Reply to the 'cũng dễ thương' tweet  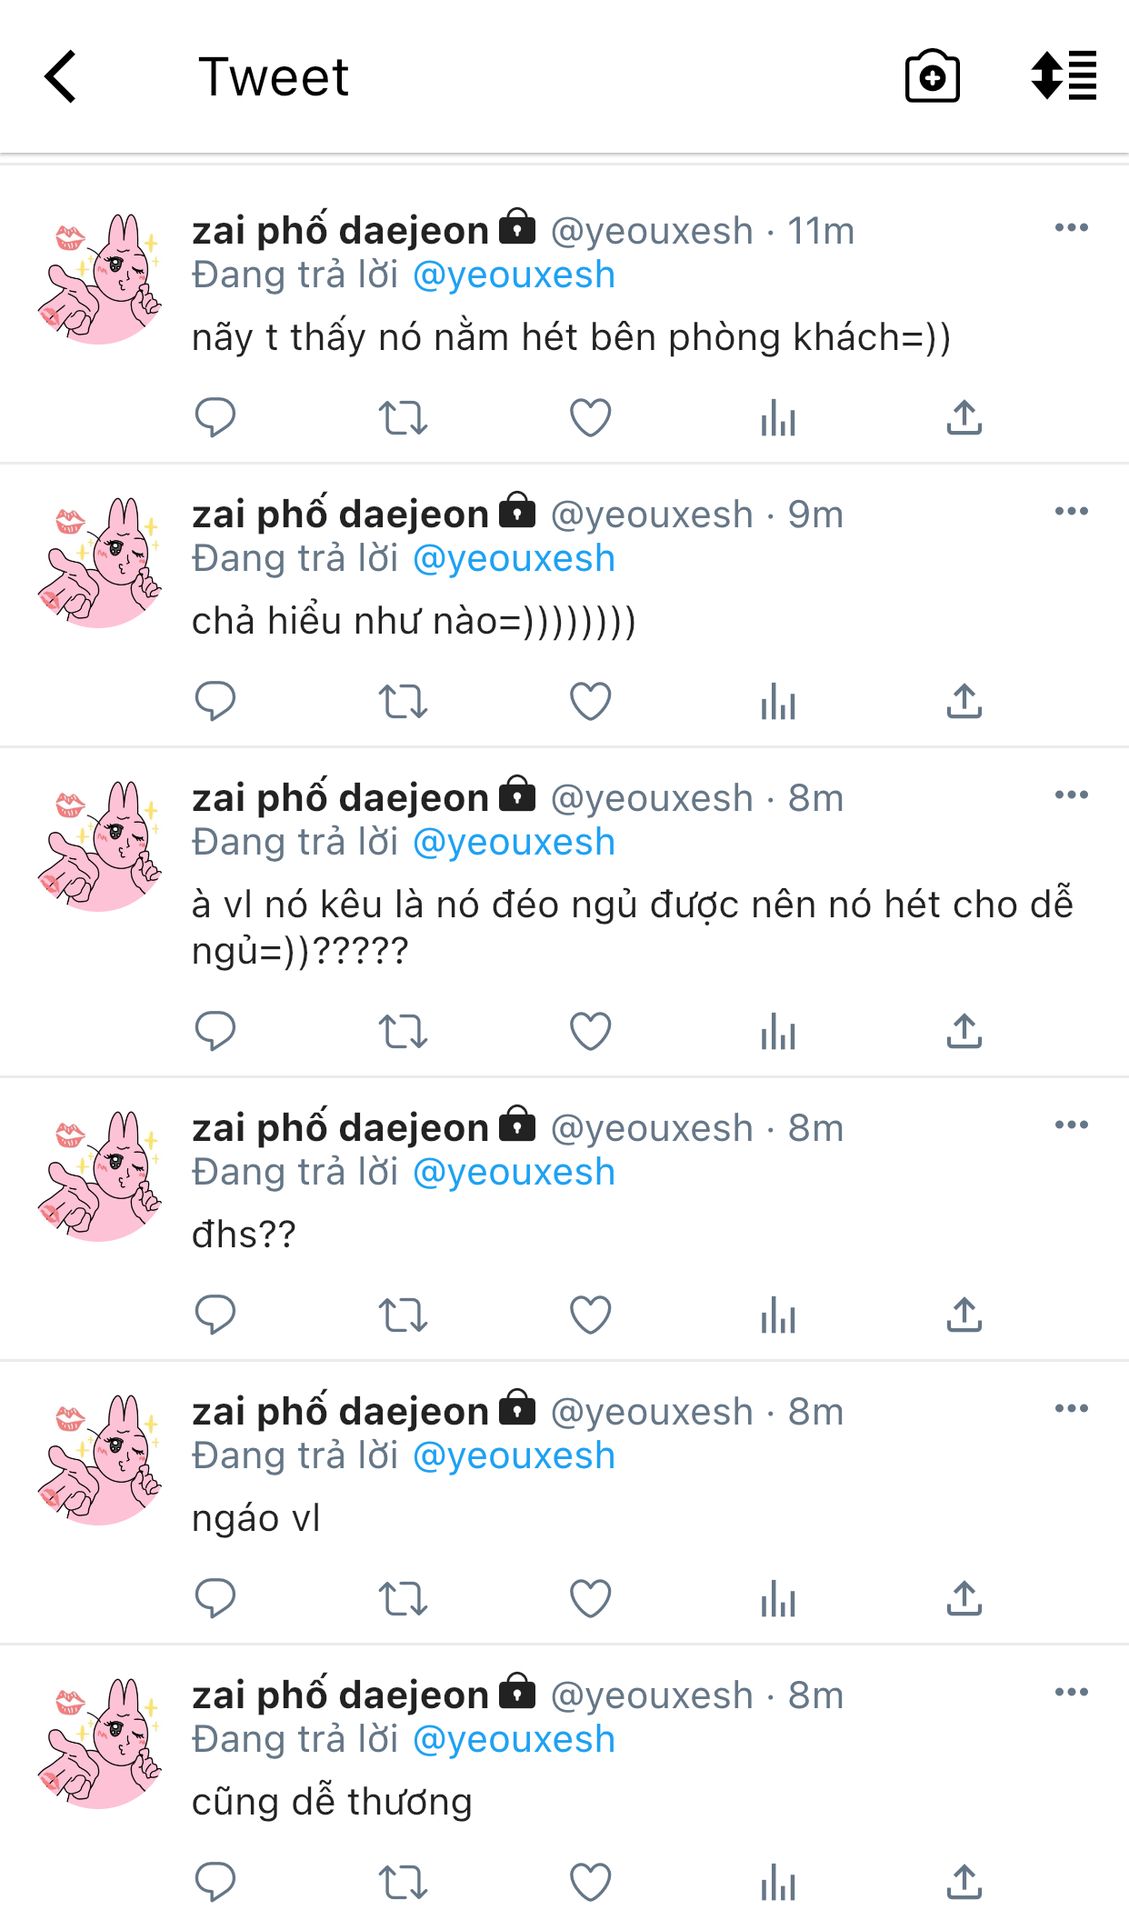(215, 1881)
